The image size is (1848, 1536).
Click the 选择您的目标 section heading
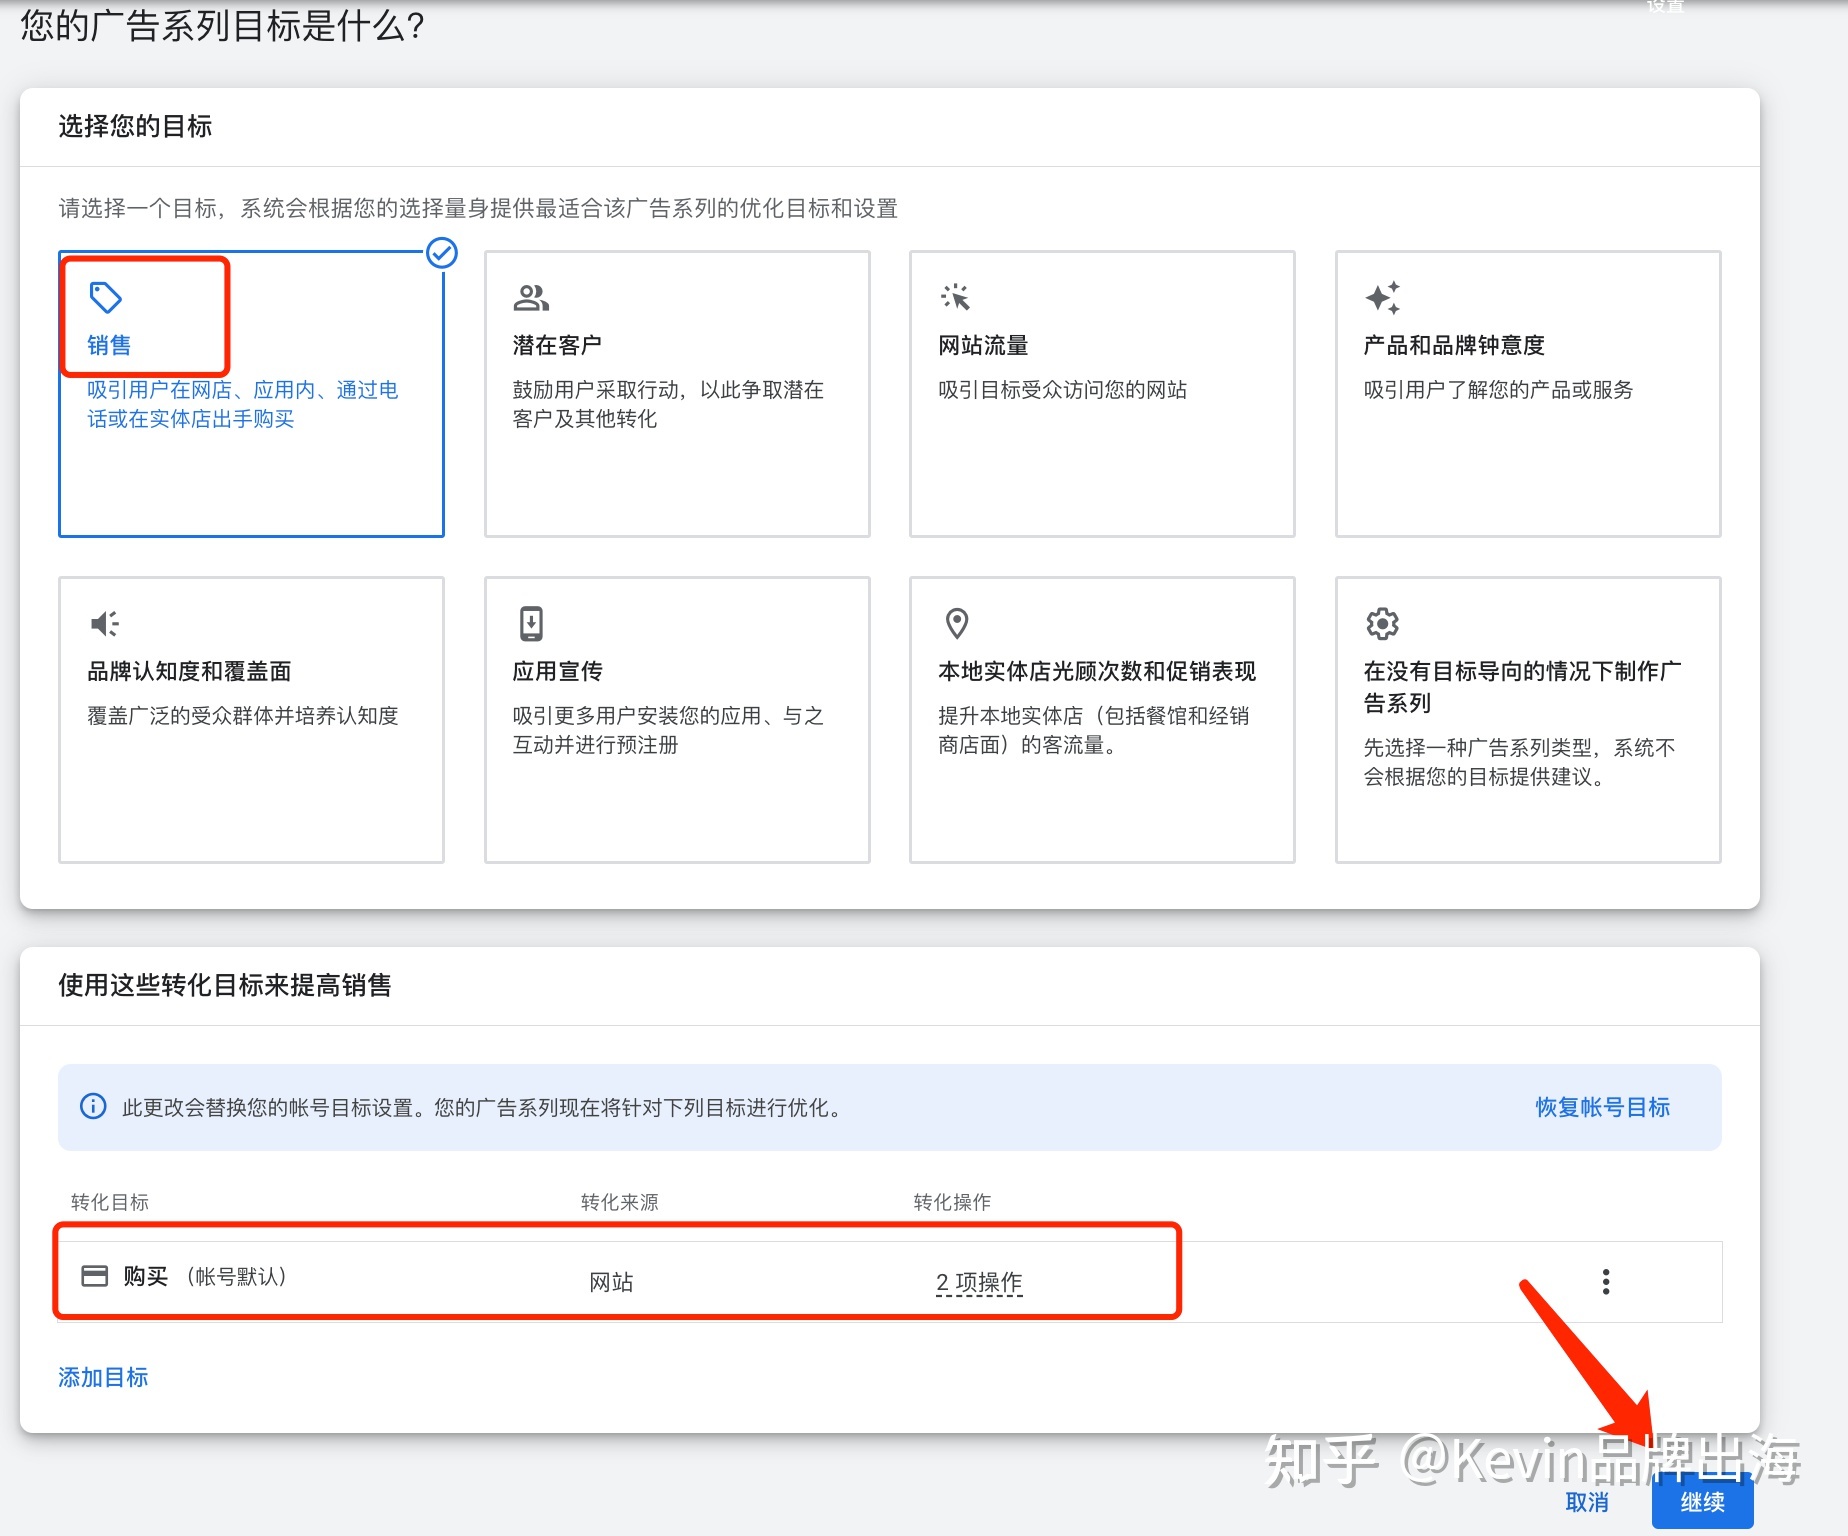135,126
